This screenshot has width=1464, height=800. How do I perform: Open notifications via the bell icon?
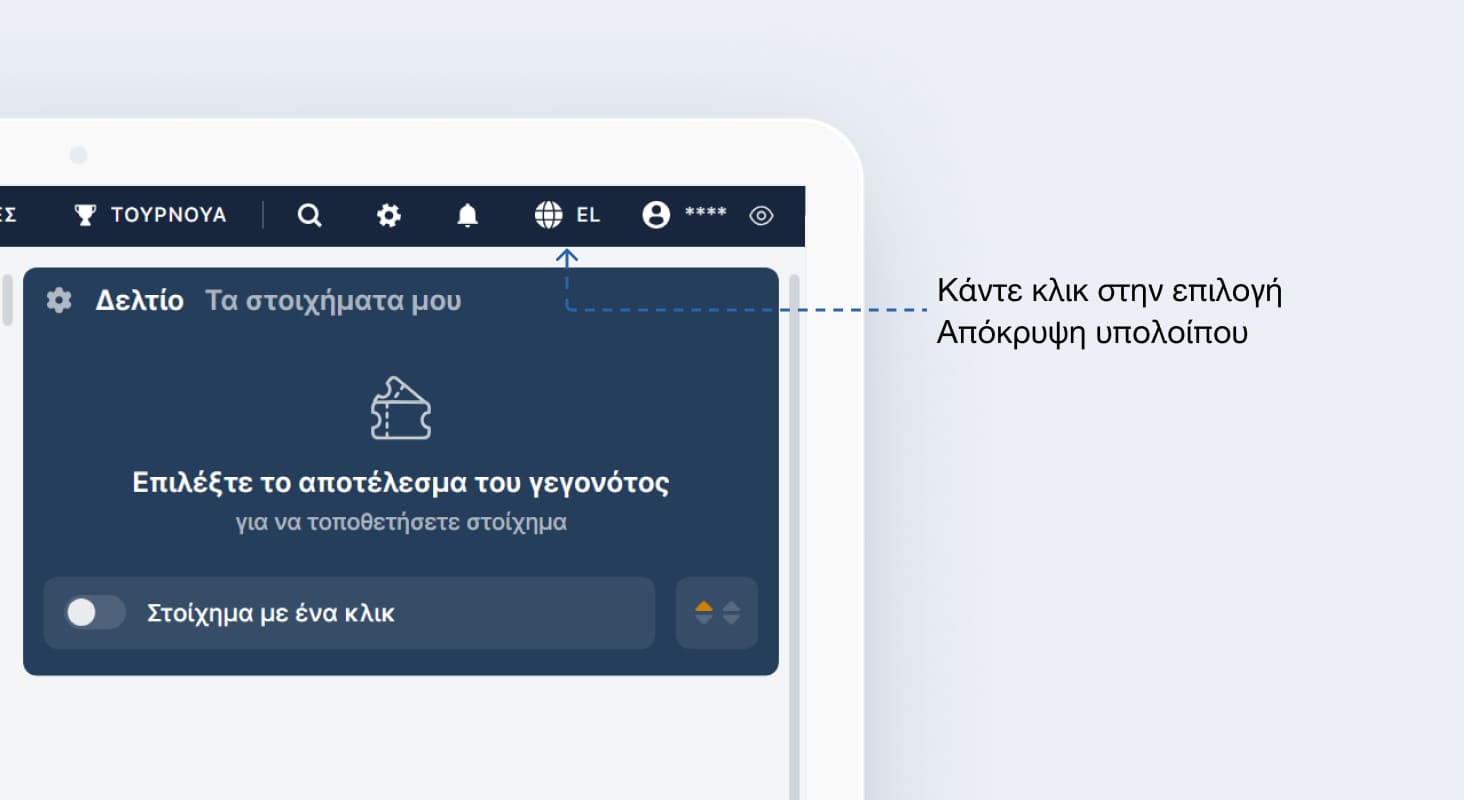click(467, 215)
